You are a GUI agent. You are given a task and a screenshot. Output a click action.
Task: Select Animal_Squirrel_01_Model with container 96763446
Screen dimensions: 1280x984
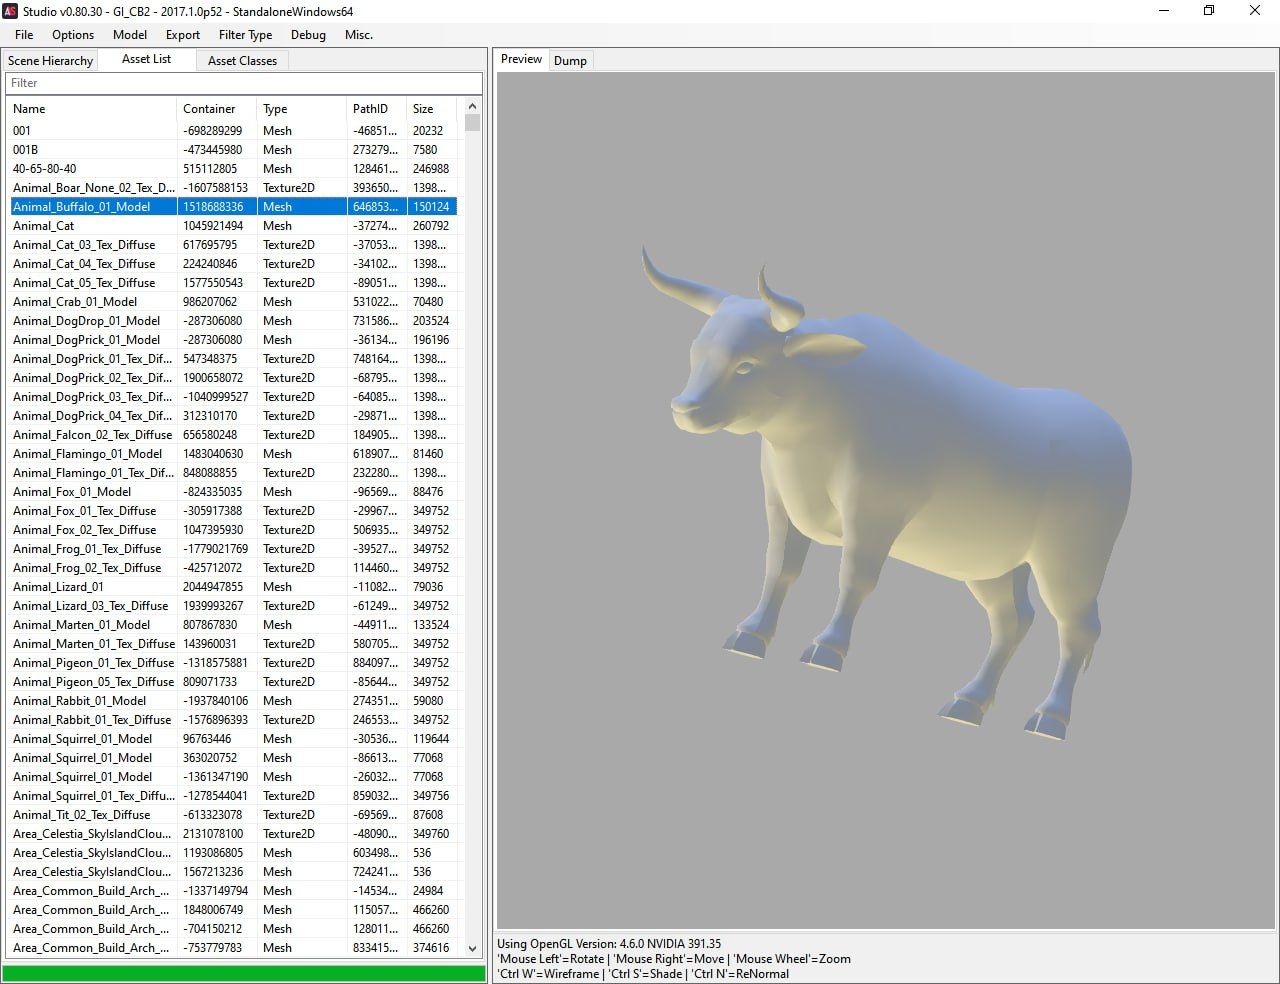(x=233, y=739)
